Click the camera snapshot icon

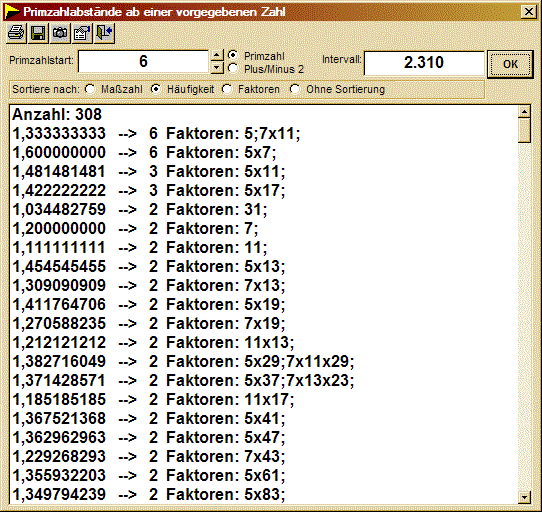point(60,33)
